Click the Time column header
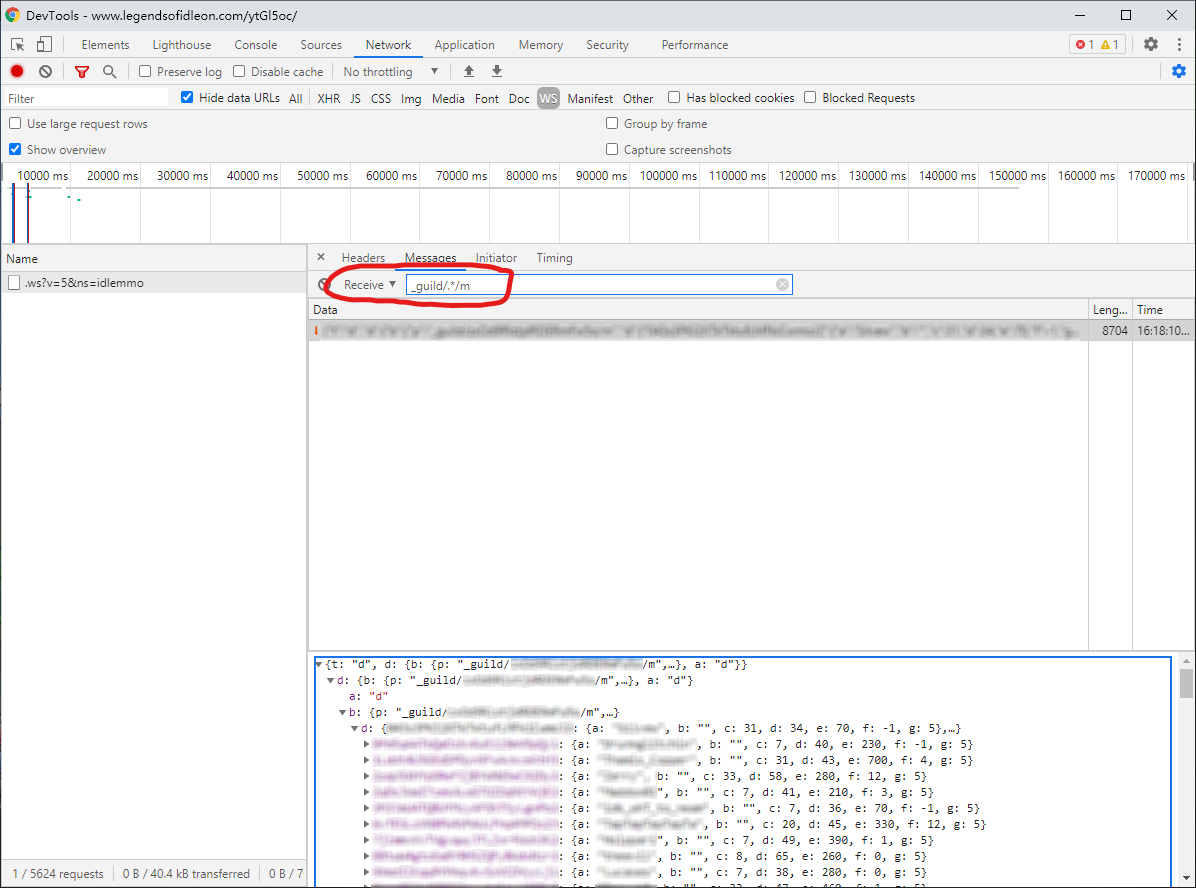 [x=1163, y=310]
